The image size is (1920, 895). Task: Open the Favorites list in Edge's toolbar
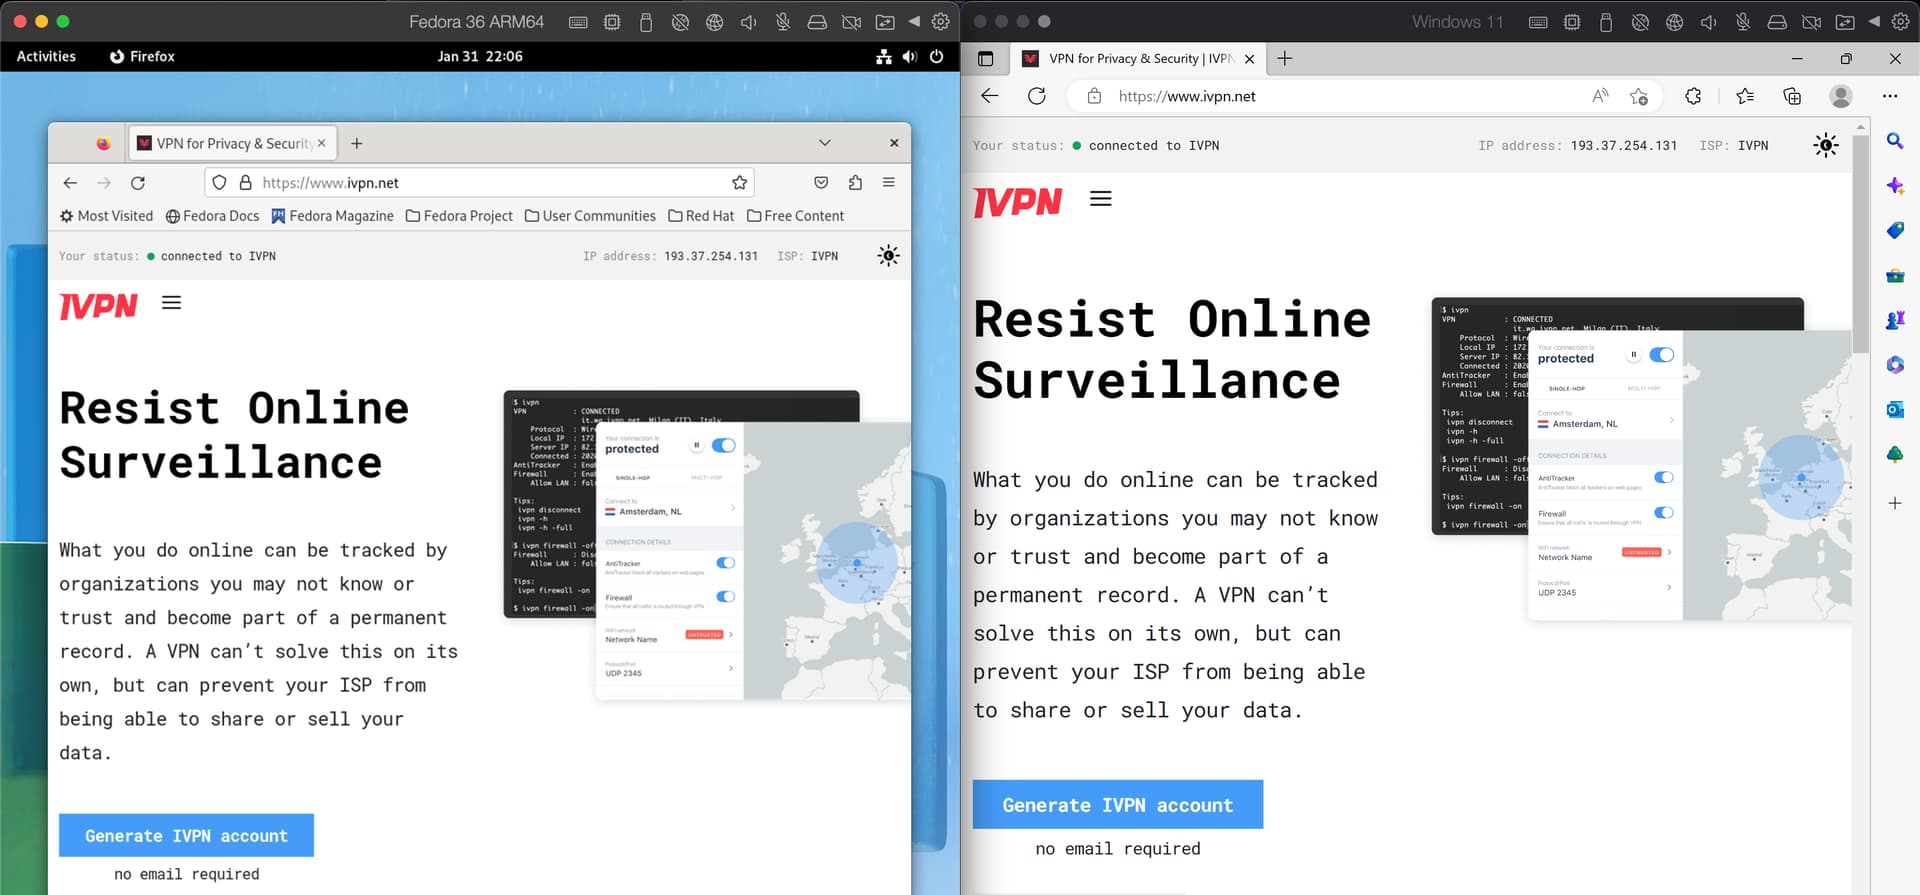click(1745, 96)
